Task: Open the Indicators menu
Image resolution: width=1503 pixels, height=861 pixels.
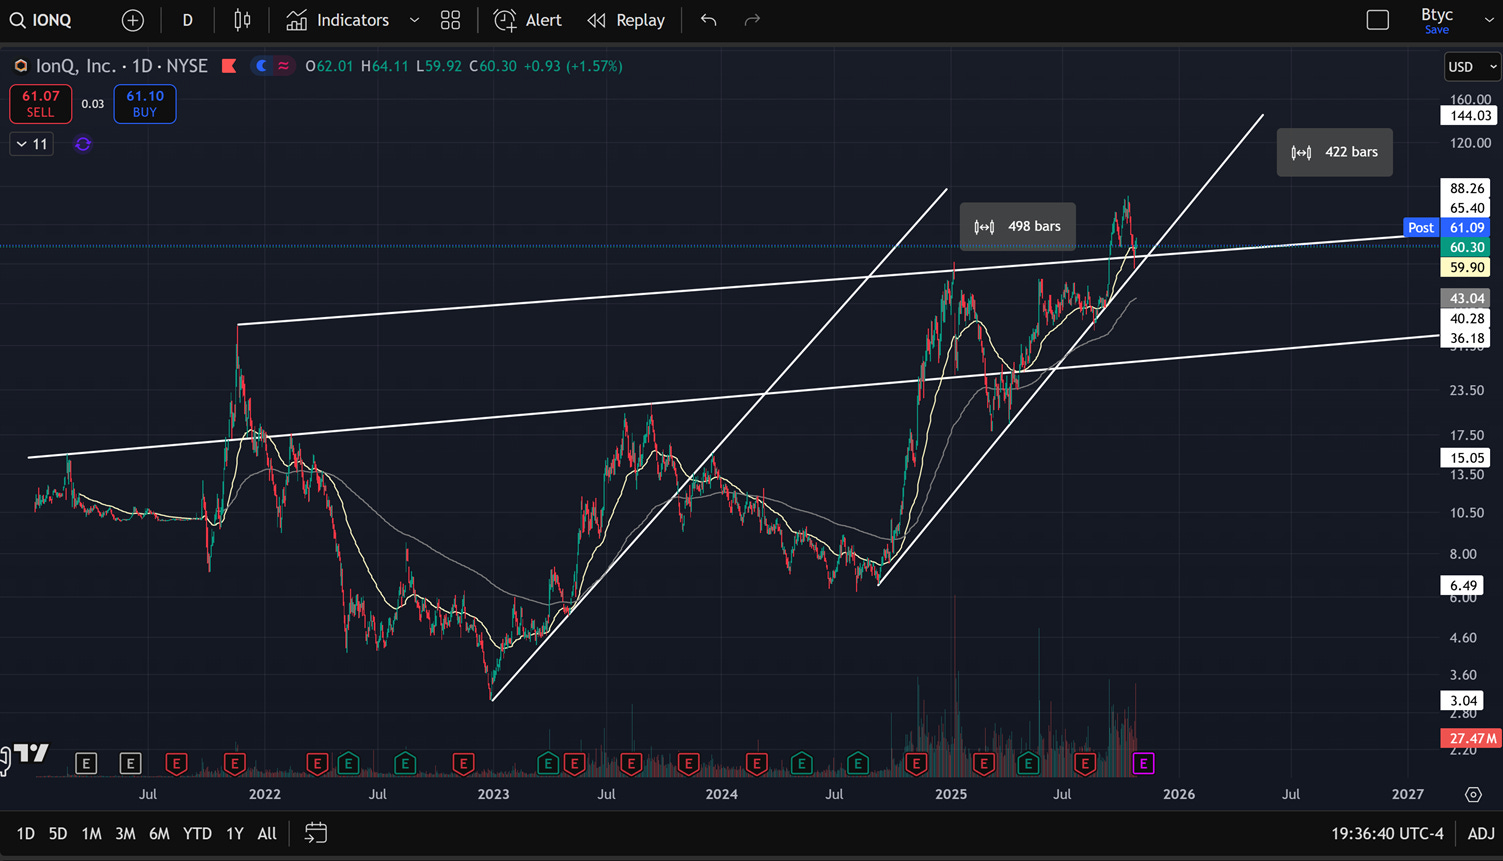Action: point(338,20)
